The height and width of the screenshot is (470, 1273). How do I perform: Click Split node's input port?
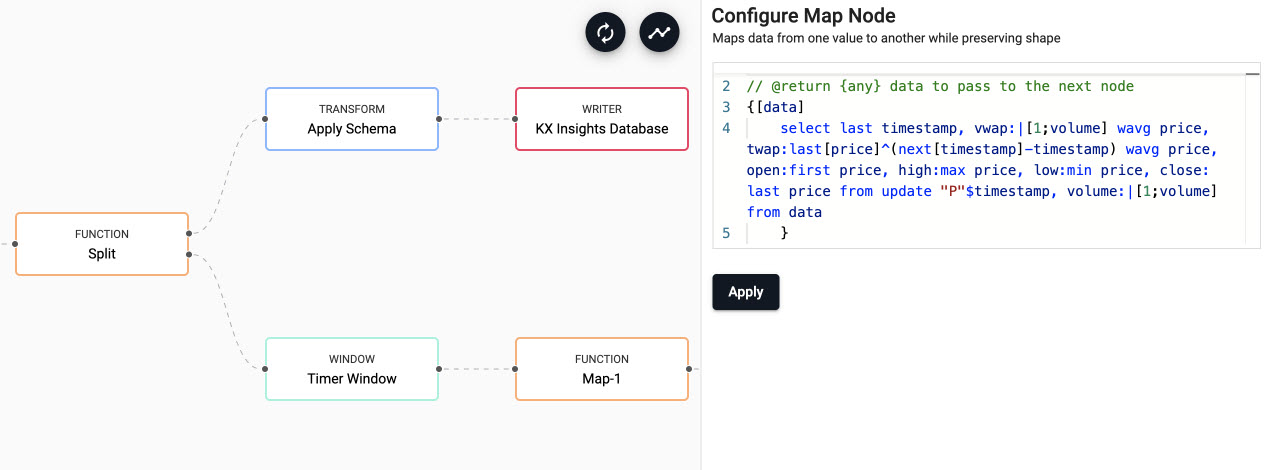pos(15,244)
